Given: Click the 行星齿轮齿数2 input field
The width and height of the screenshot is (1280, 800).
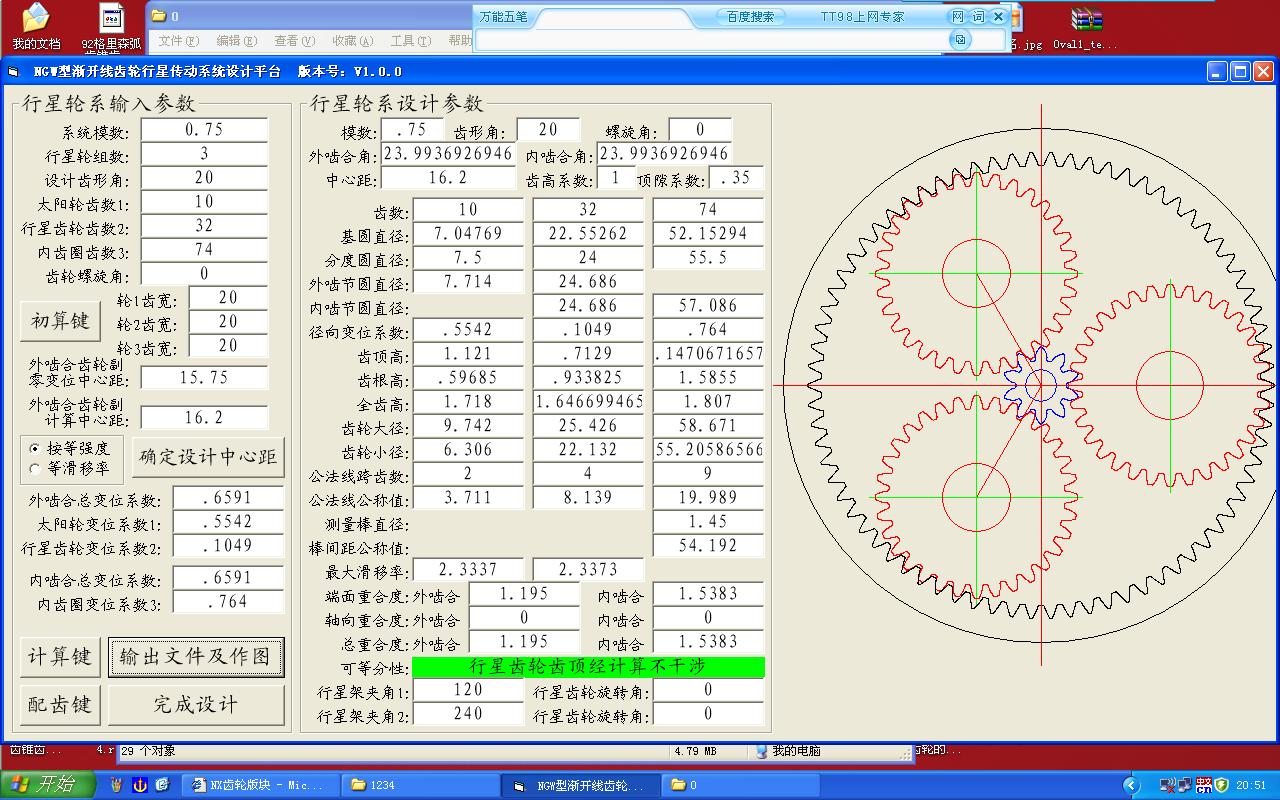Looking at the screenshot, I should (204, 226).
